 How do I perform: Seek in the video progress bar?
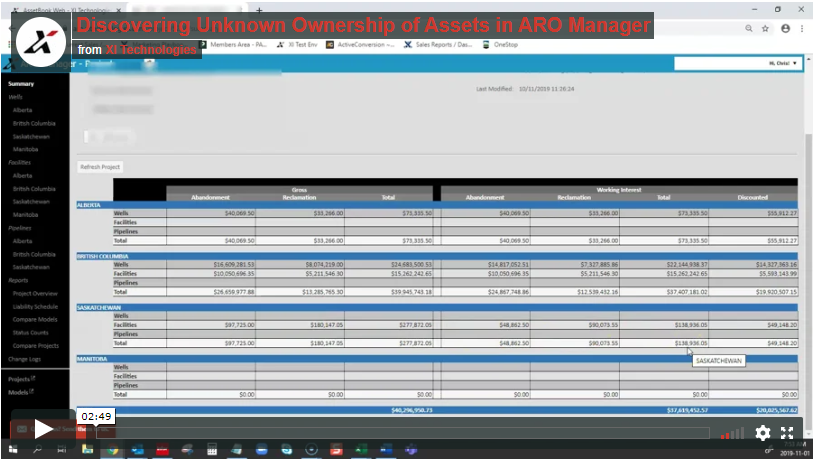tap(403, 433)
